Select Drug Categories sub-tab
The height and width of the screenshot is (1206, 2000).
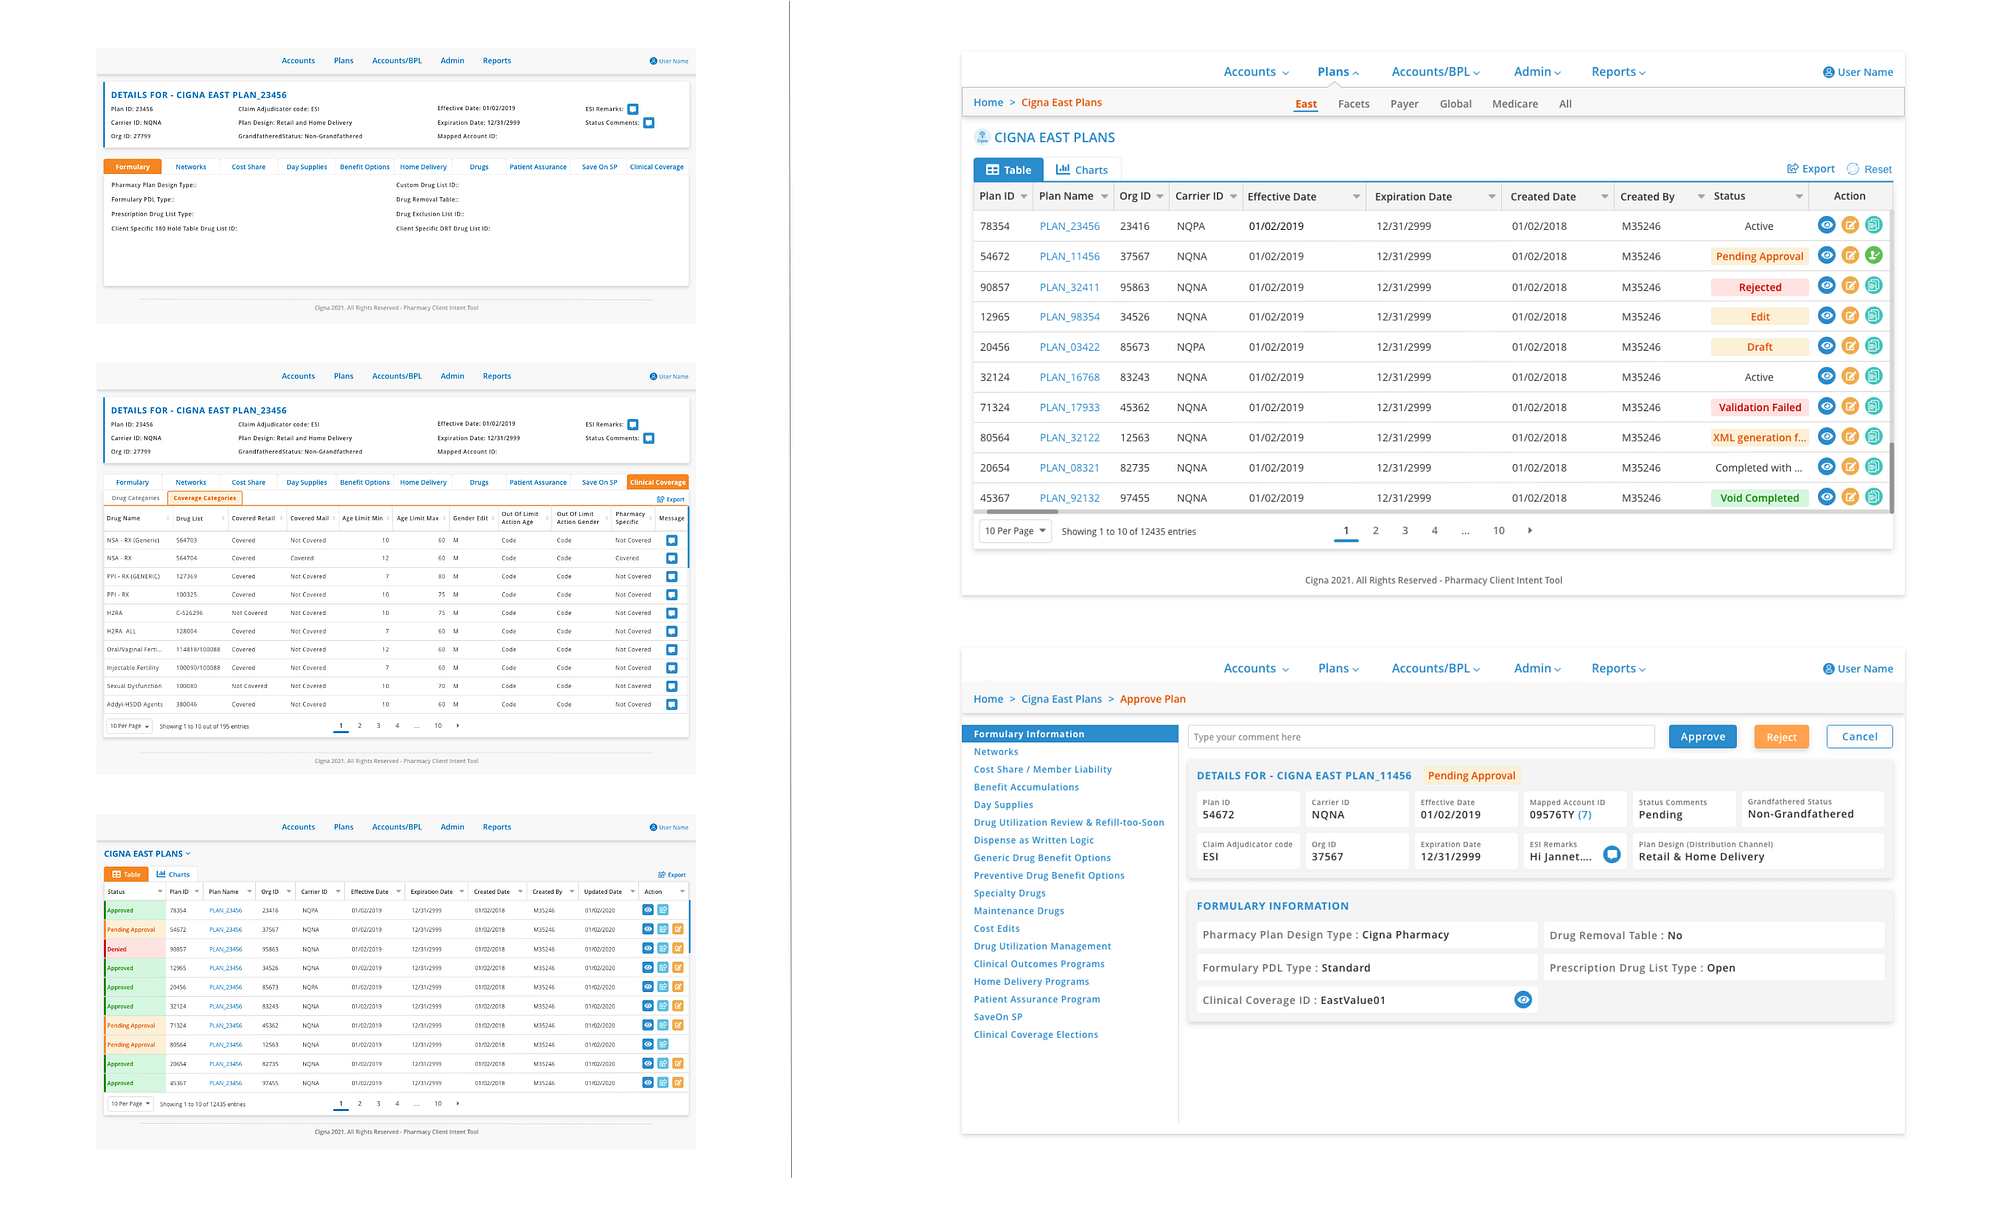[x=135, y=498]
